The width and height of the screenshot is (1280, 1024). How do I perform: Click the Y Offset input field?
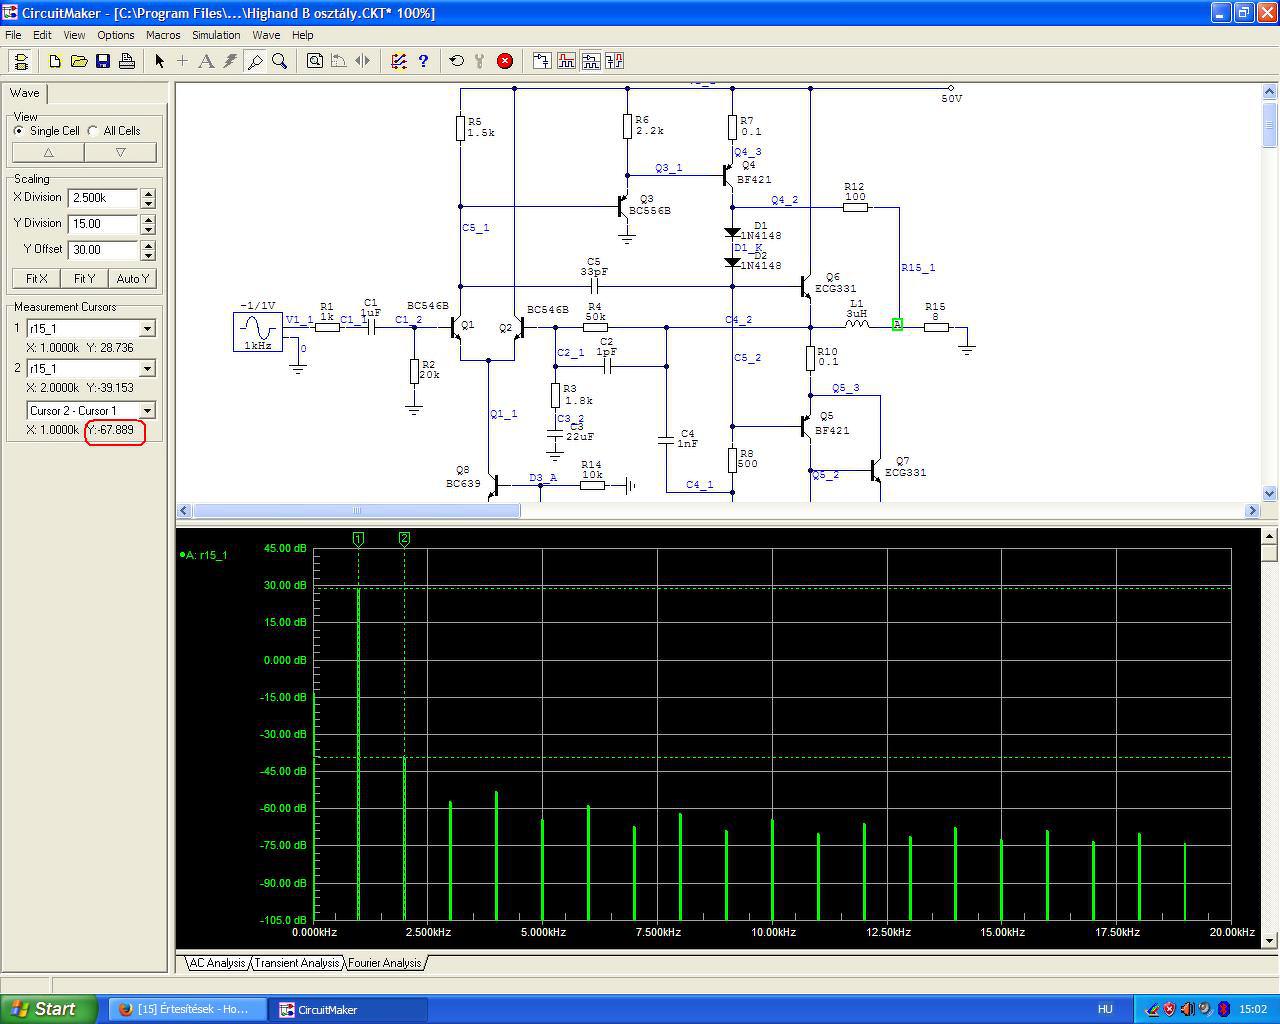(102, 250)
